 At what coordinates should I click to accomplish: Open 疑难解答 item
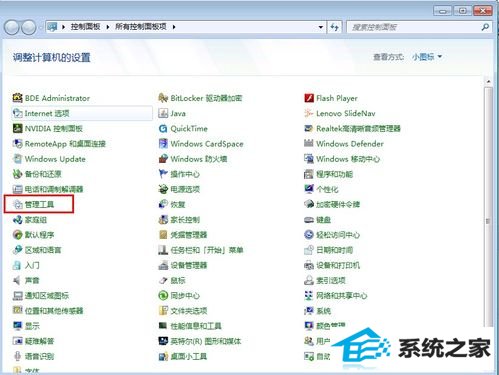(x=33, y=341)
